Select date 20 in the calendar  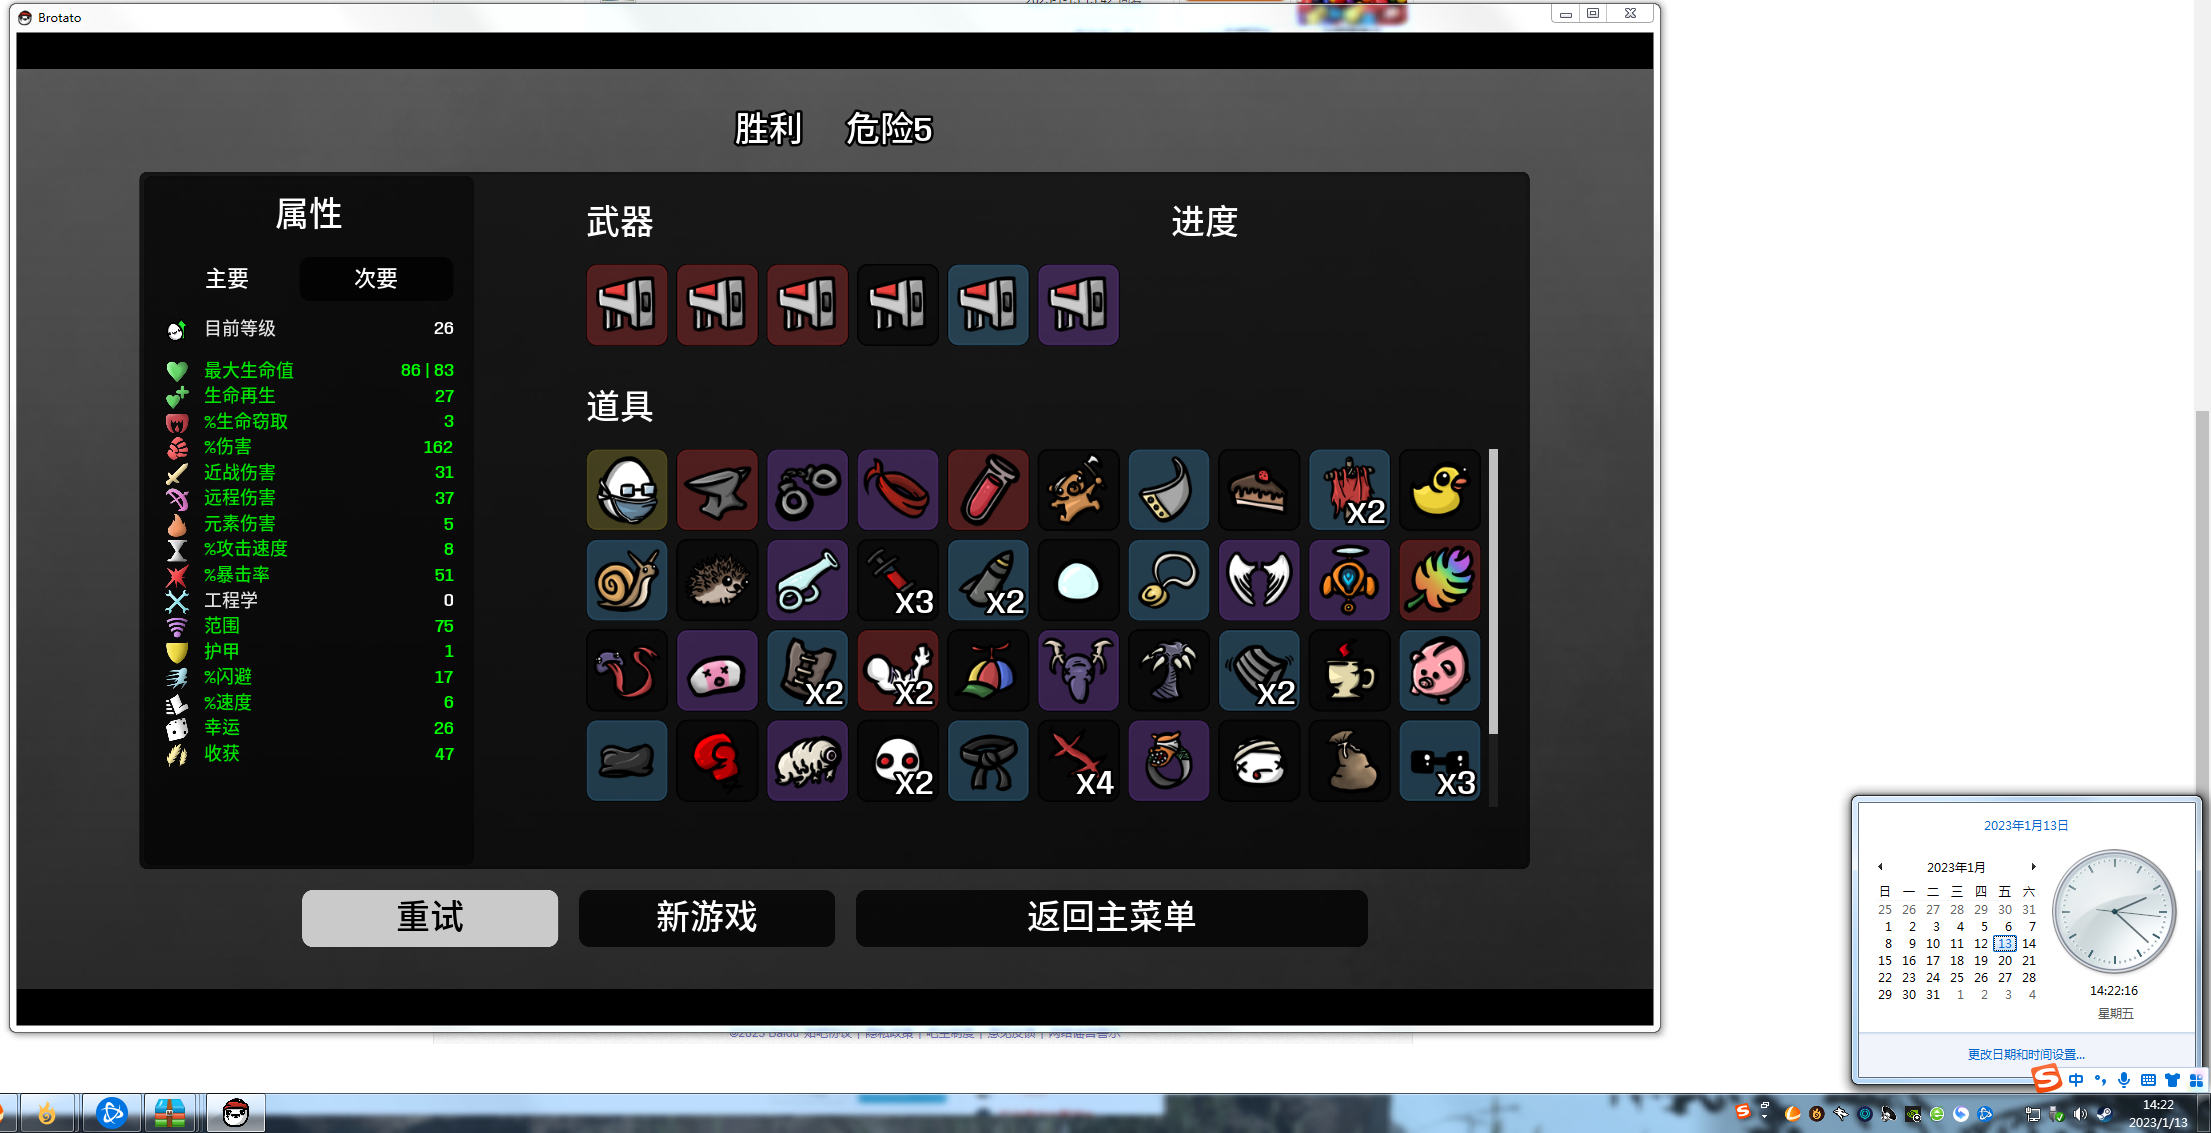click(2004, 960)
